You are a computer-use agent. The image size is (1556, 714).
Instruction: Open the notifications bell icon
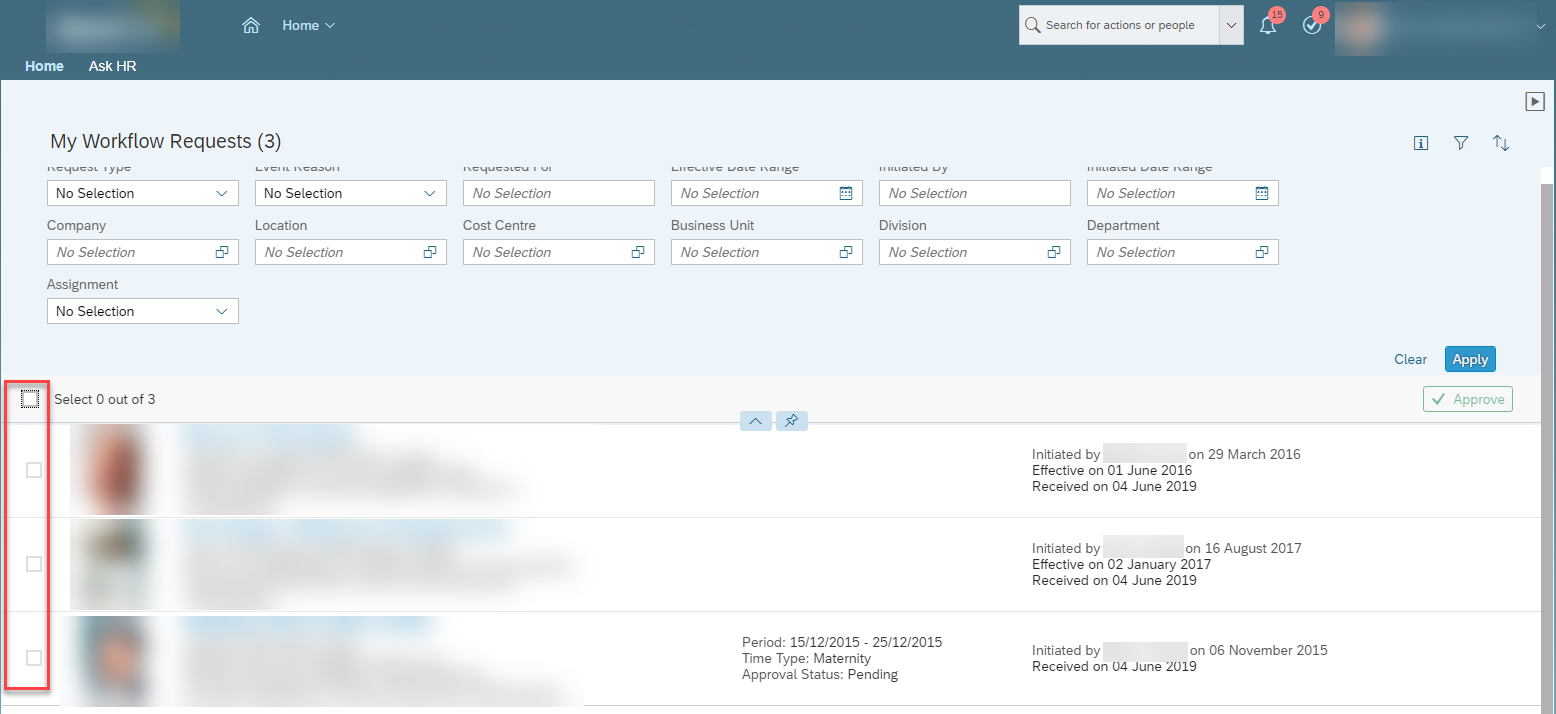[1268, 26]
